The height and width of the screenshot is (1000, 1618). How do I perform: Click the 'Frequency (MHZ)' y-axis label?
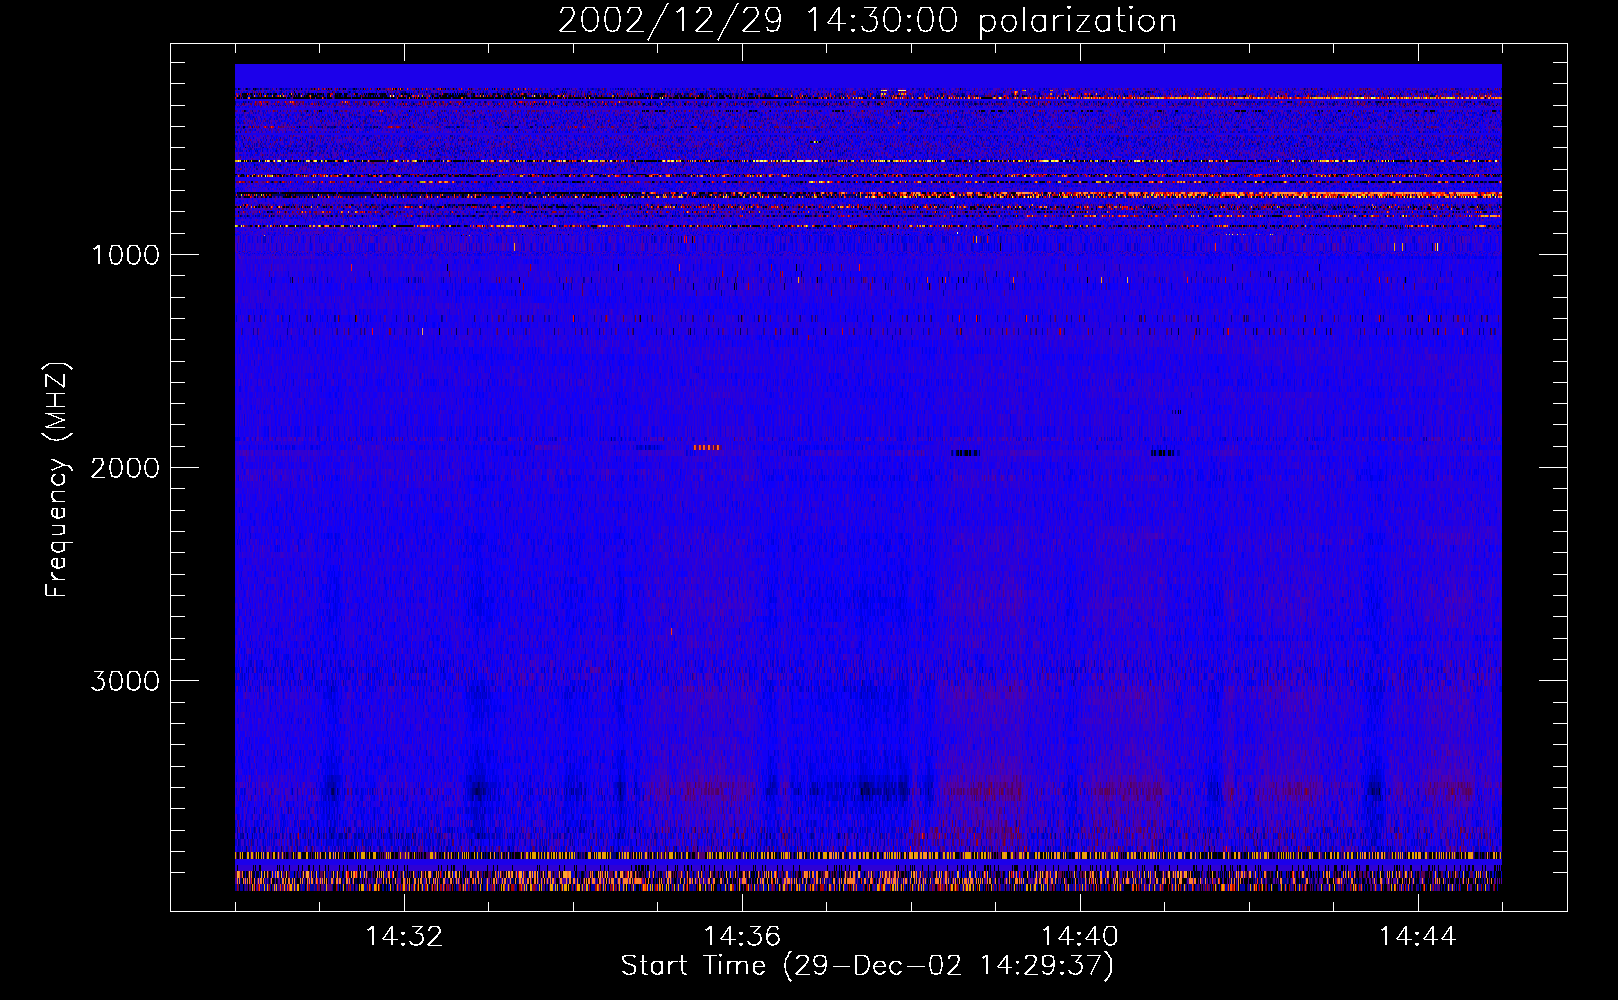point(57,480)
